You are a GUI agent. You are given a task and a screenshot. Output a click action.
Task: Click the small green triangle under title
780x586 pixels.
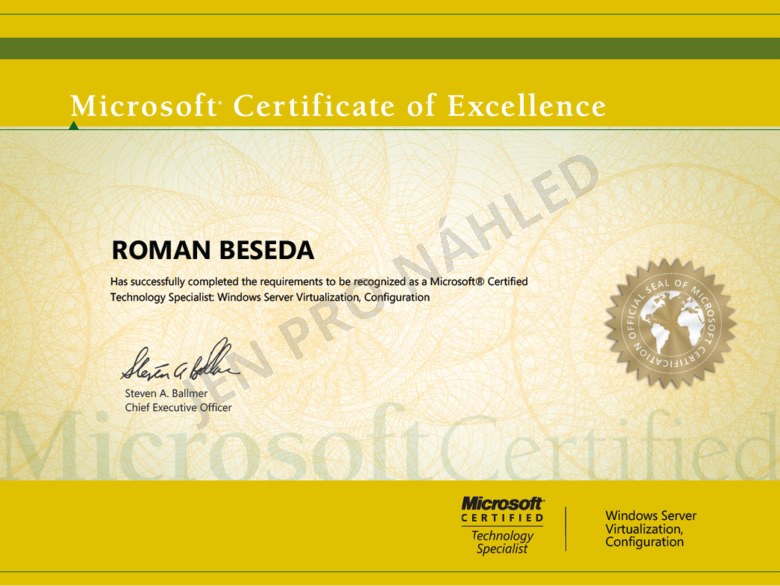[74, 126]
